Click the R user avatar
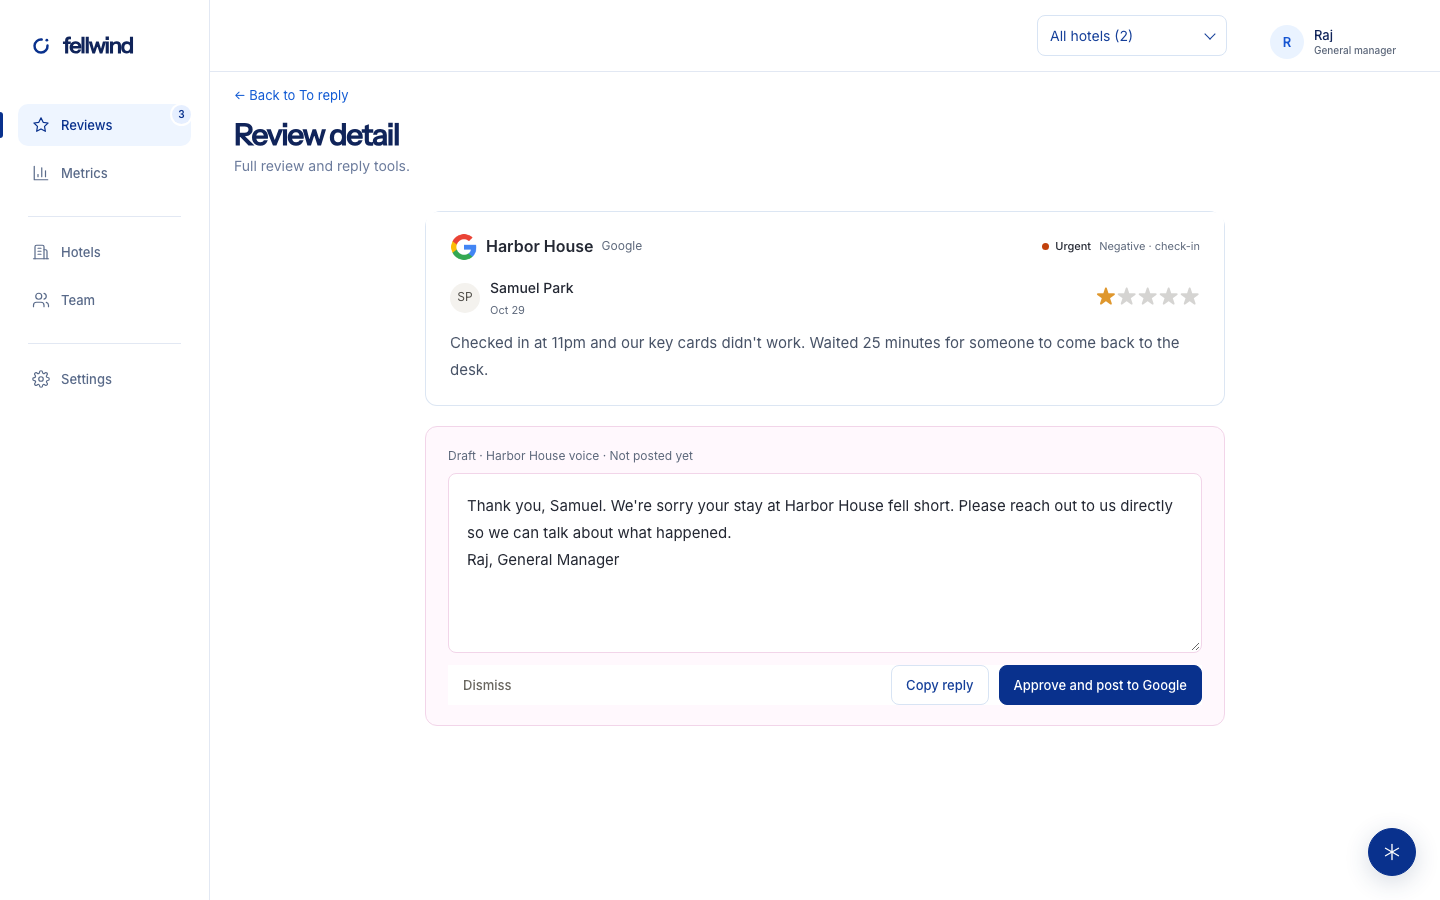This screenshot has width=1440, height=900. pyautogui.click(x=1287, y=42)
